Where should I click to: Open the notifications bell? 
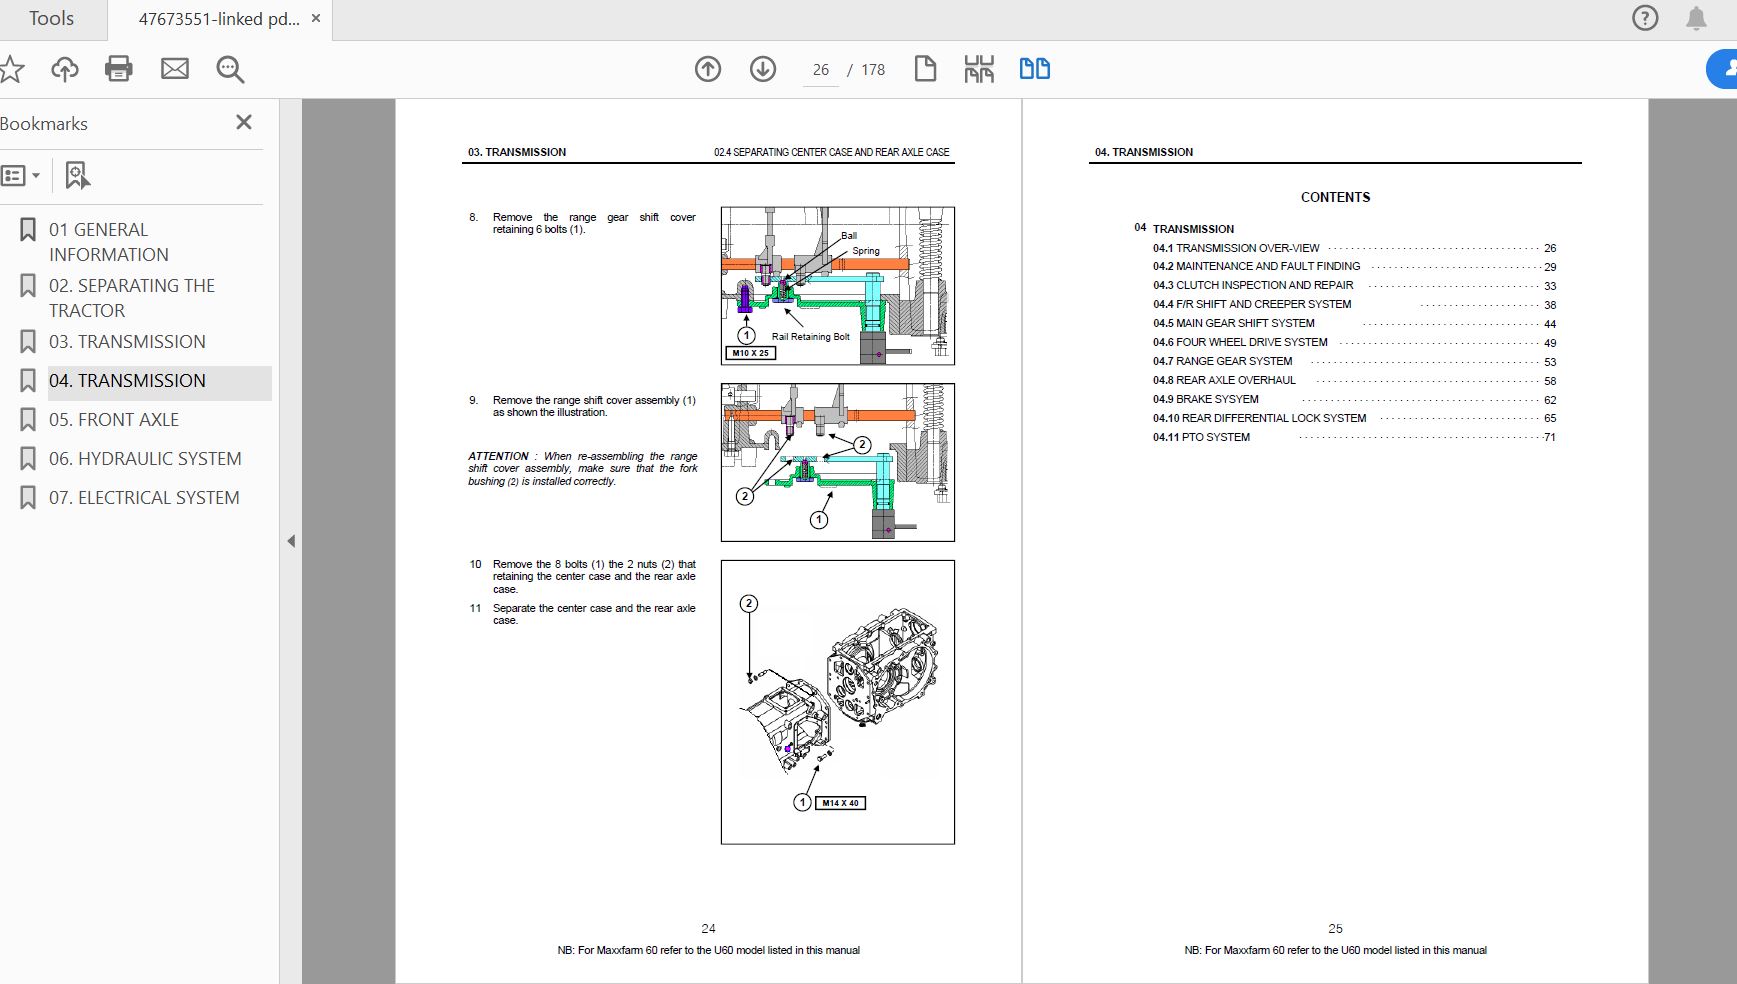click(1696, 18)
